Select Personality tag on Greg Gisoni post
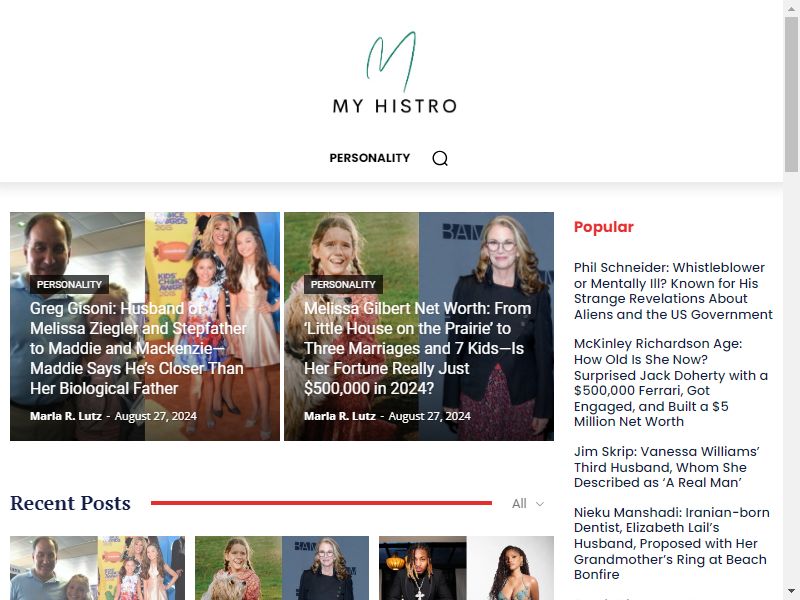 pos(69,284)
